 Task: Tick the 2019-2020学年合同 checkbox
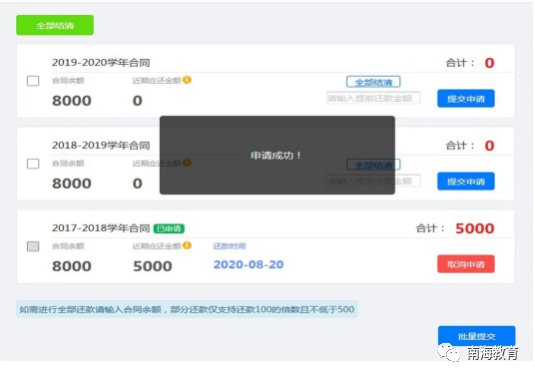pyautogui.click(x=33, y=81)
